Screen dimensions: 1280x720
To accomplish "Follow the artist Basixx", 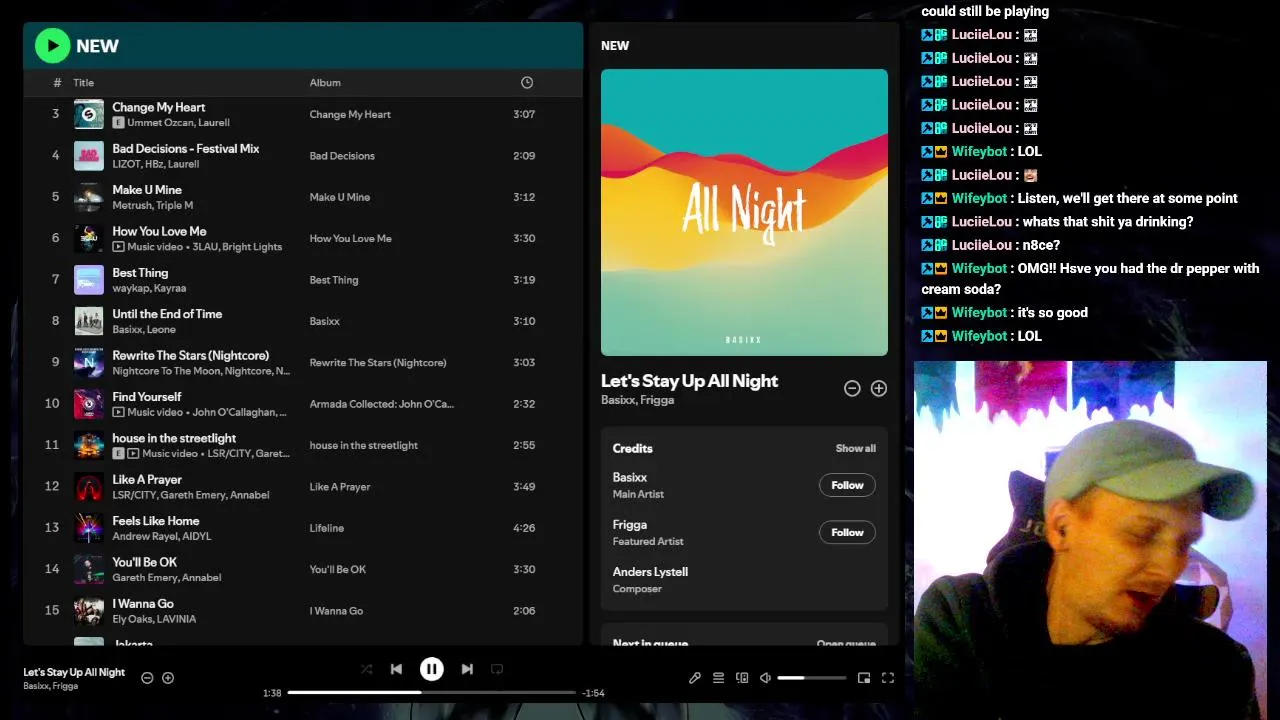I will [847, 485].
